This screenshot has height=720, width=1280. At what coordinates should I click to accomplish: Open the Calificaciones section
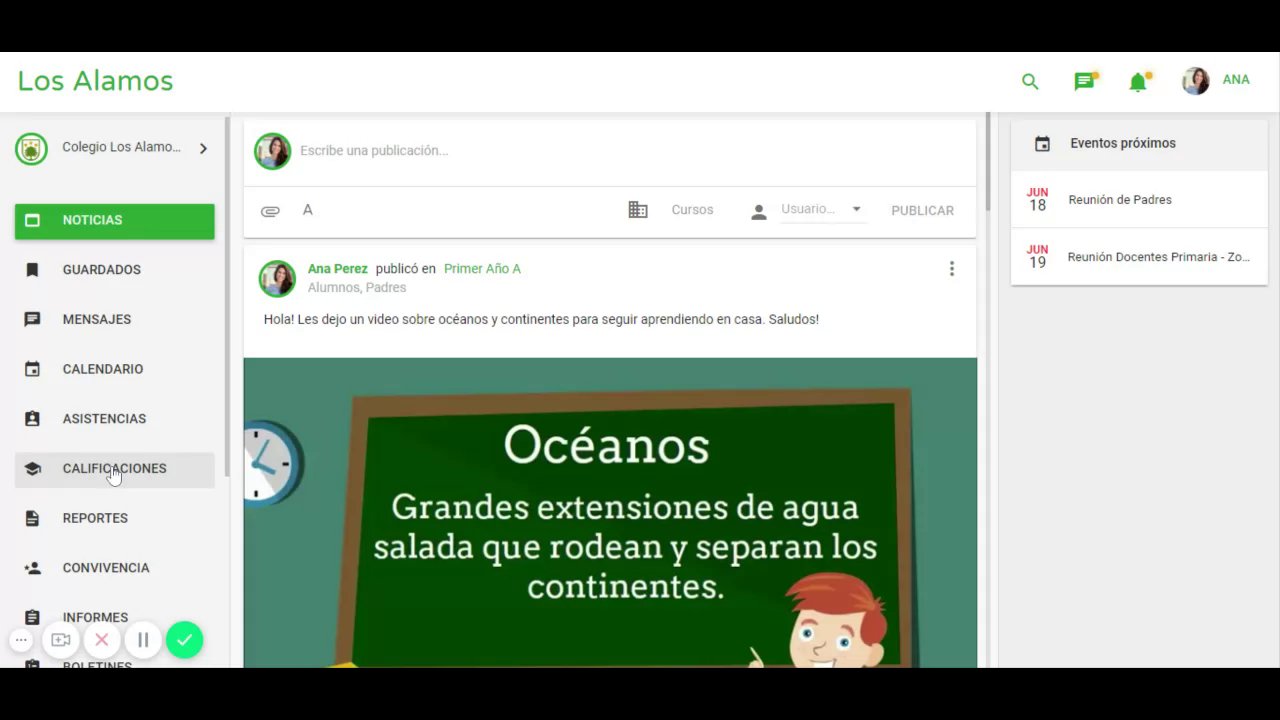click(114, 470)
